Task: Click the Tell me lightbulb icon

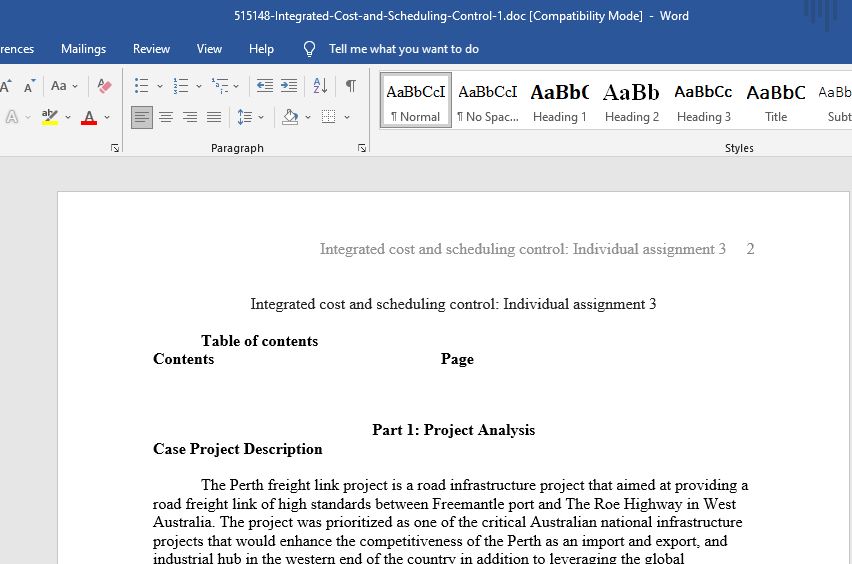Action: coord(309,49)
